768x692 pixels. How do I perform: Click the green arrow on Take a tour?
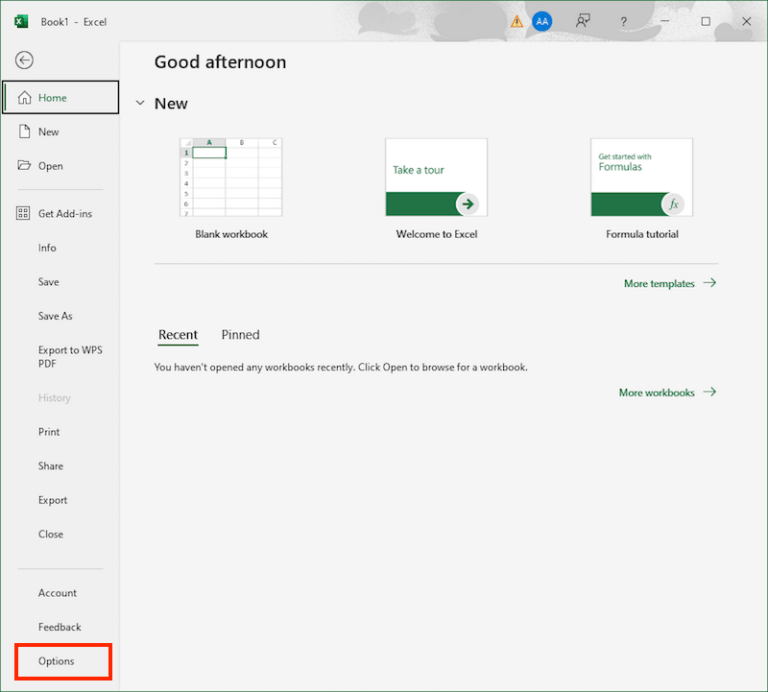(468, 204)
